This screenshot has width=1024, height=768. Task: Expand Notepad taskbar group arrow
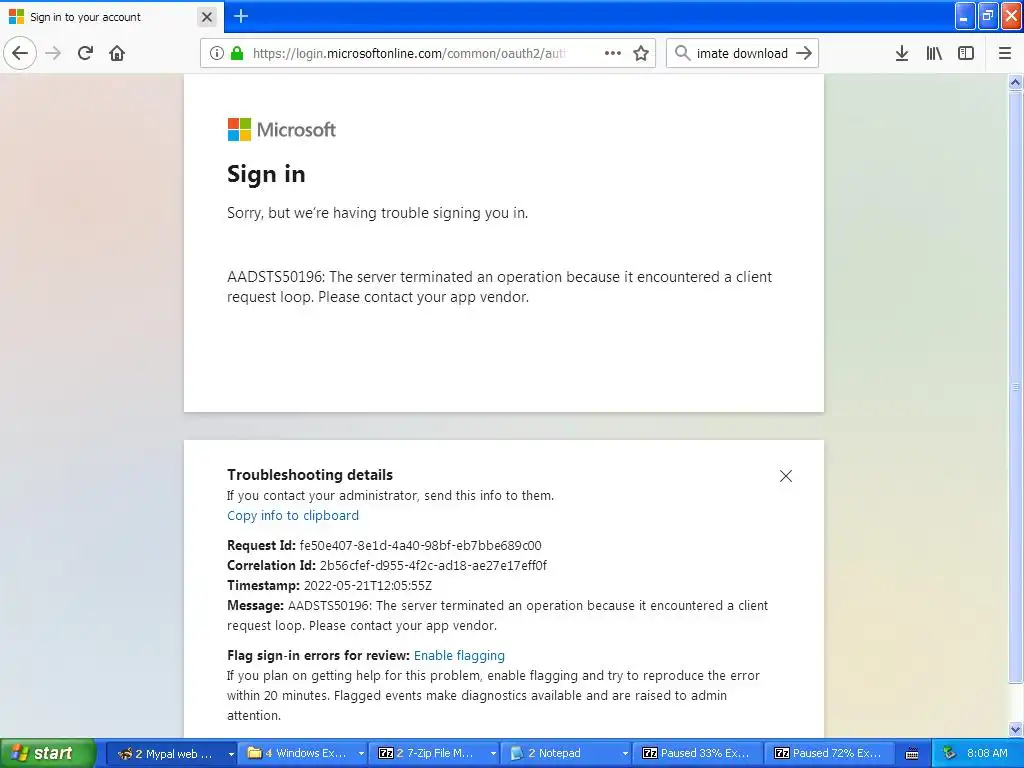coord(625,754)
